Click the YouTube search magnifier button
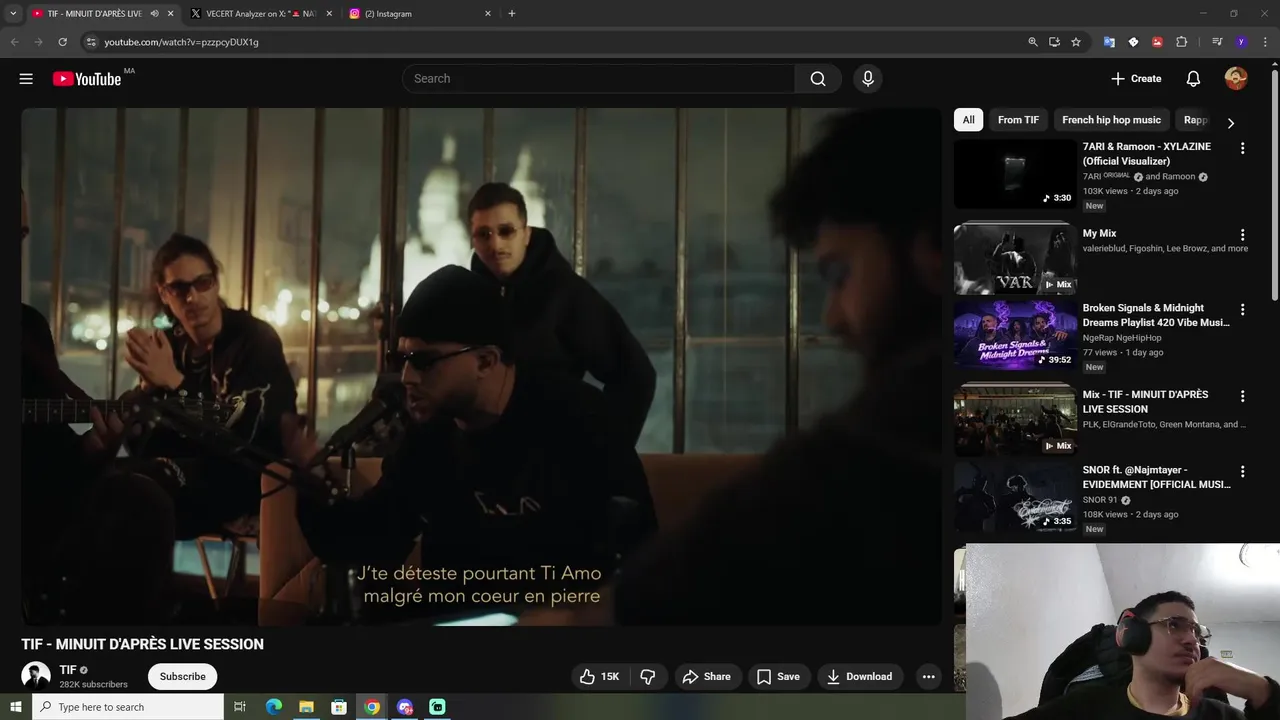Screen dimensions: 1280x720 [x=818, y=79]
